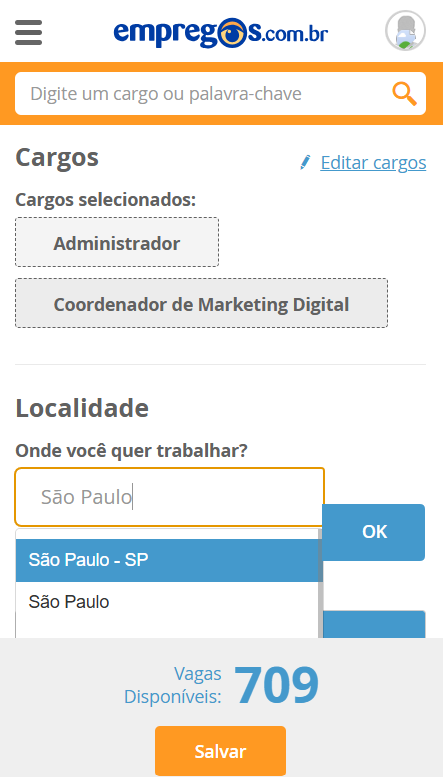The height and width of the screenshot is (777, 443).
Task: Choose the plain São Paulo suggestion below
Action: tap(166, 602)
